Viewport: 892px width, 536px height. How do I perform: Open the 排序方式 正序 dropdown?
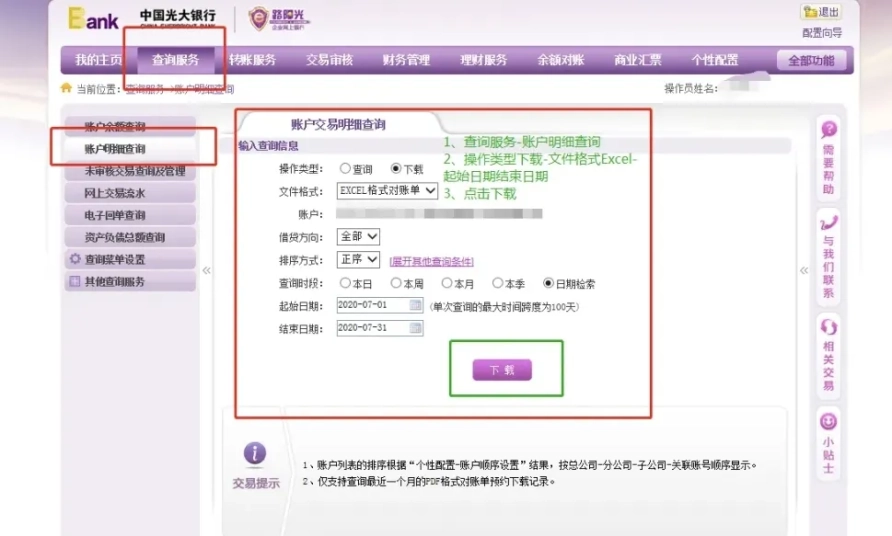coord(358,259)
